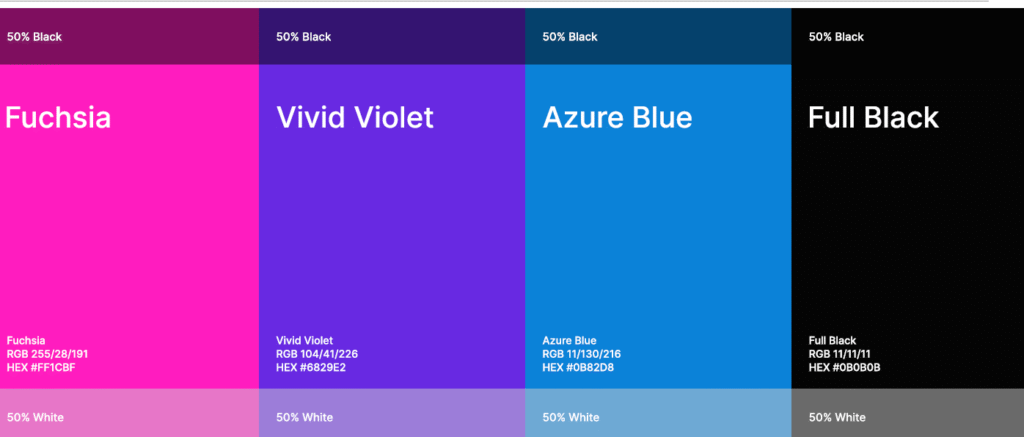
Task: Pick the Full Black 50% Black strip
Action: click(908, 36)
